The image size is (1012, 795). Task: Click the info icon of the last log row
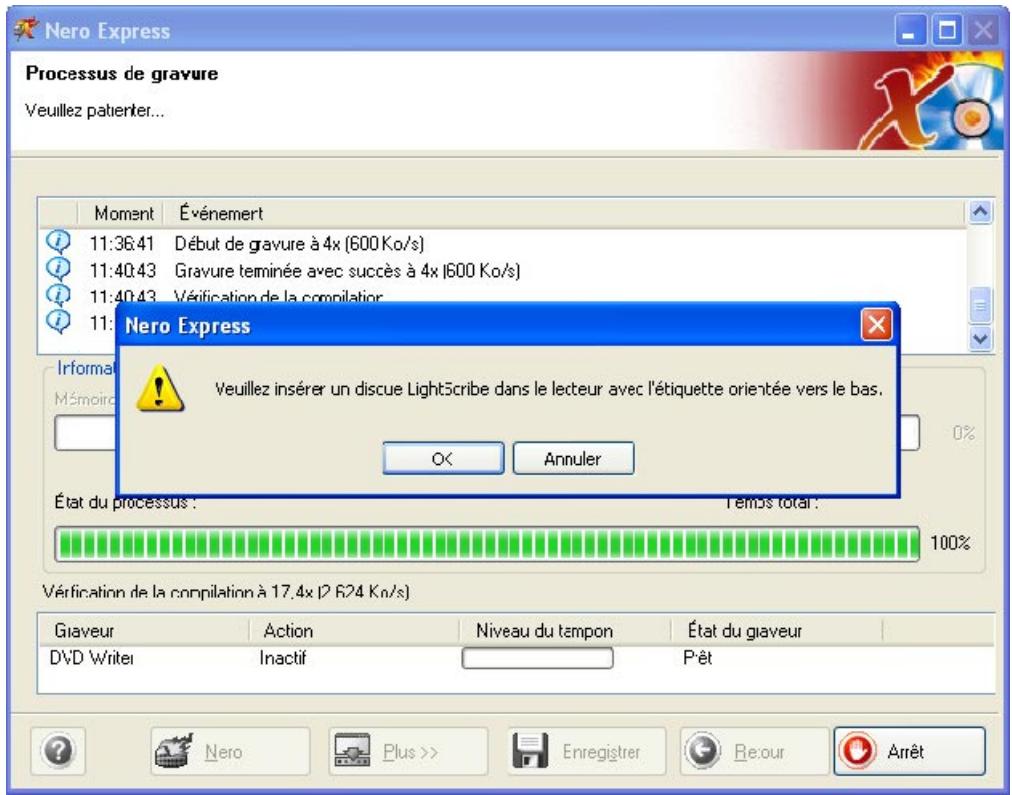tap(58, 321)
